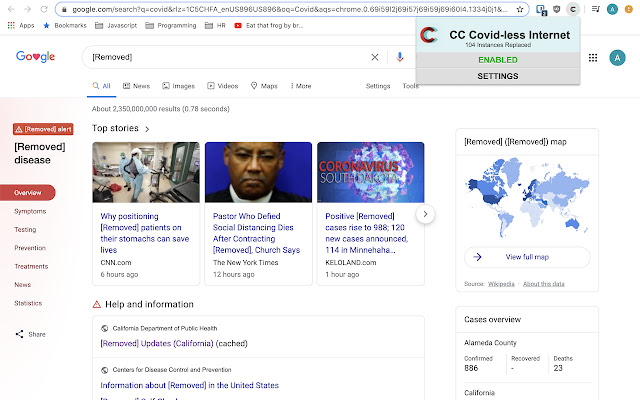This screenshot has width=640, height=400.
Task: Select Symptoms in the left sidebar
Action: click(30, 211)
